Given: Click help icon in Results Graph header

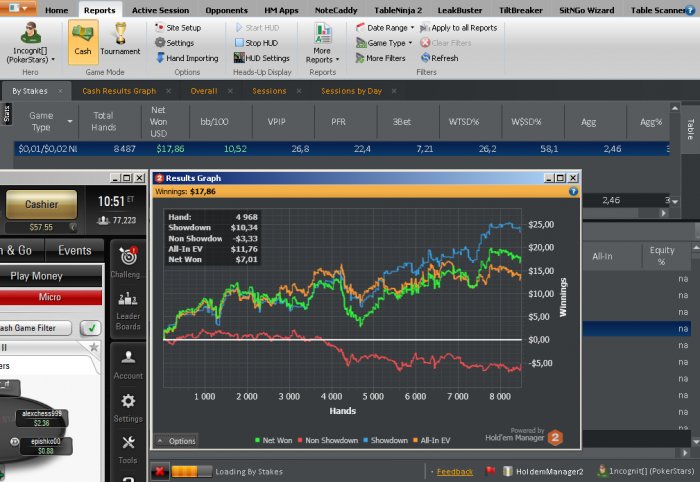Looking at the screenshot, I should [x=573, y=191].
